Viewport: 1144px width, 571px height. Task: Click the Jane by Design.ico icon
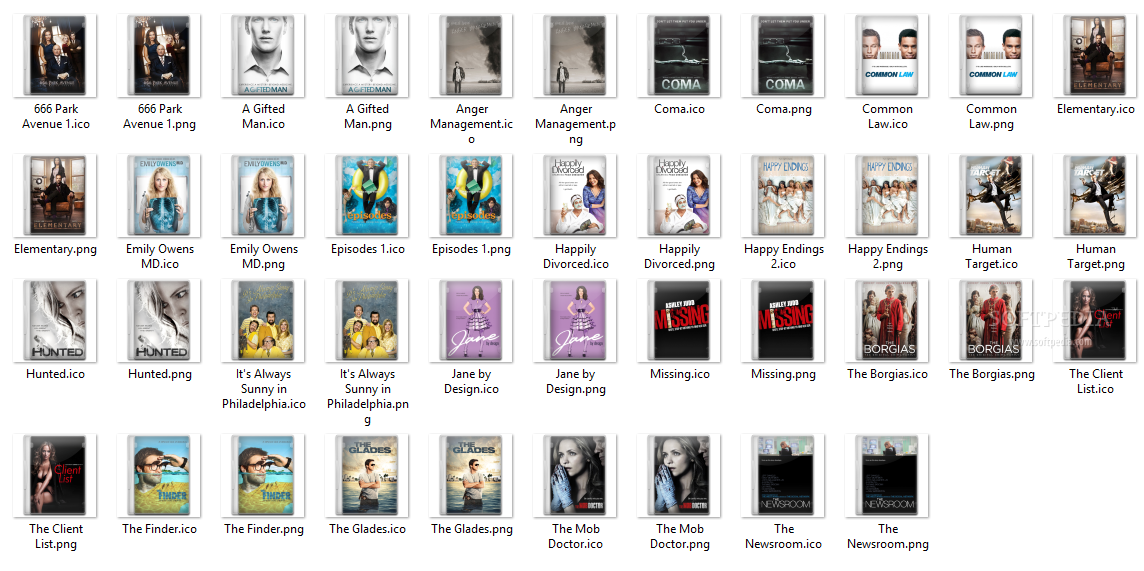[471, 321]
